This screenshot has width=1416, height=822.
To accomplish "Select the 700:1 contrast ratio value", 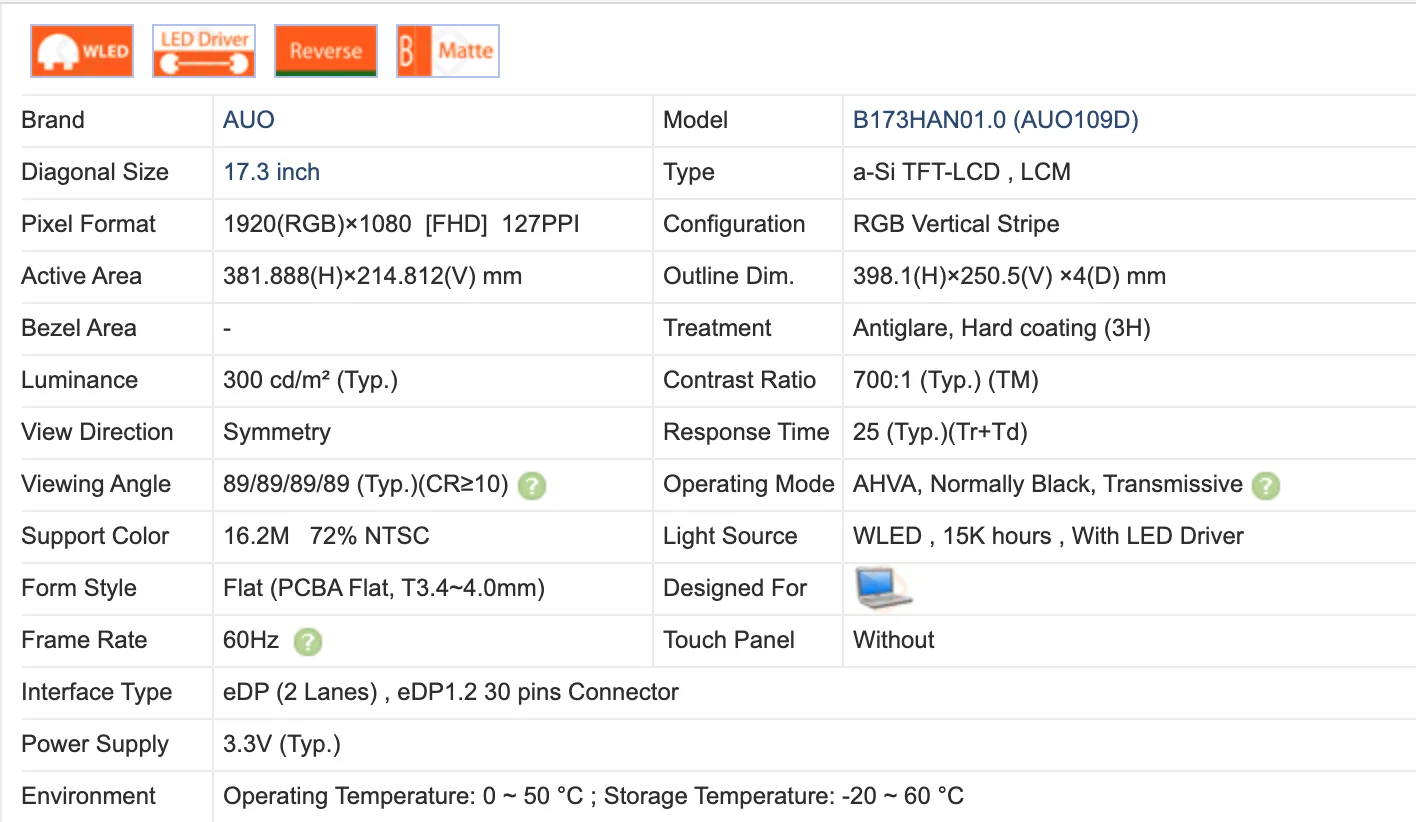I will [x=946, y=380].
